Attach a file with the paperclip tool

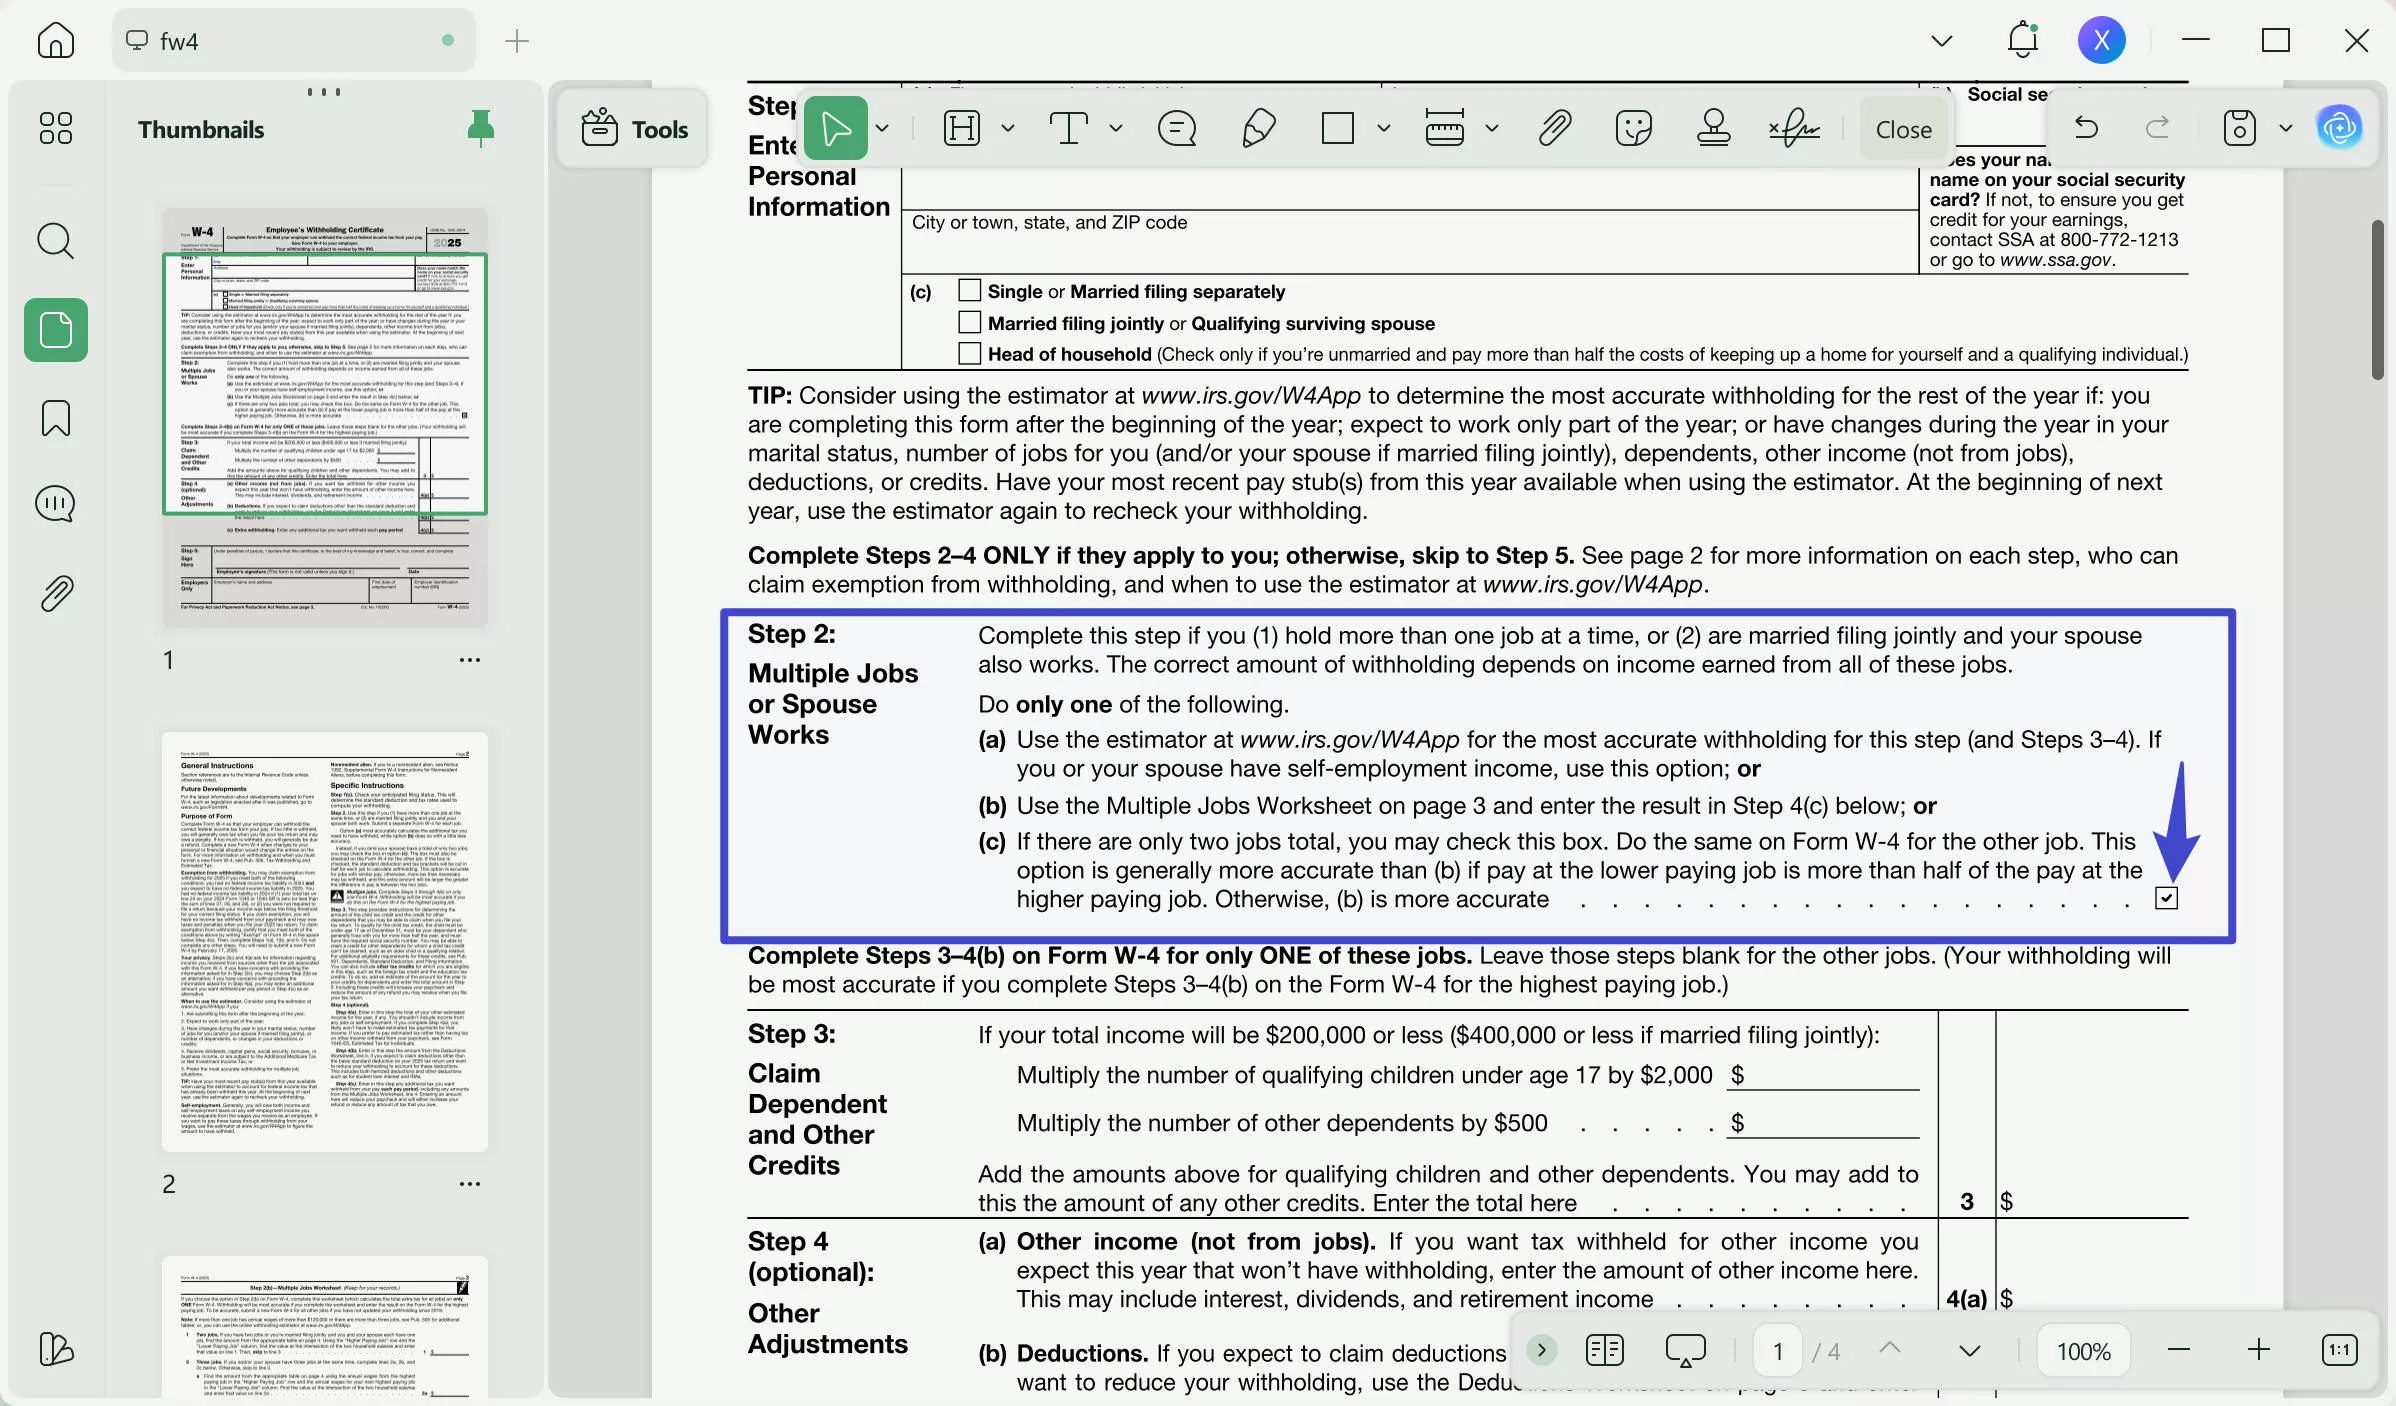(1553, 128)
